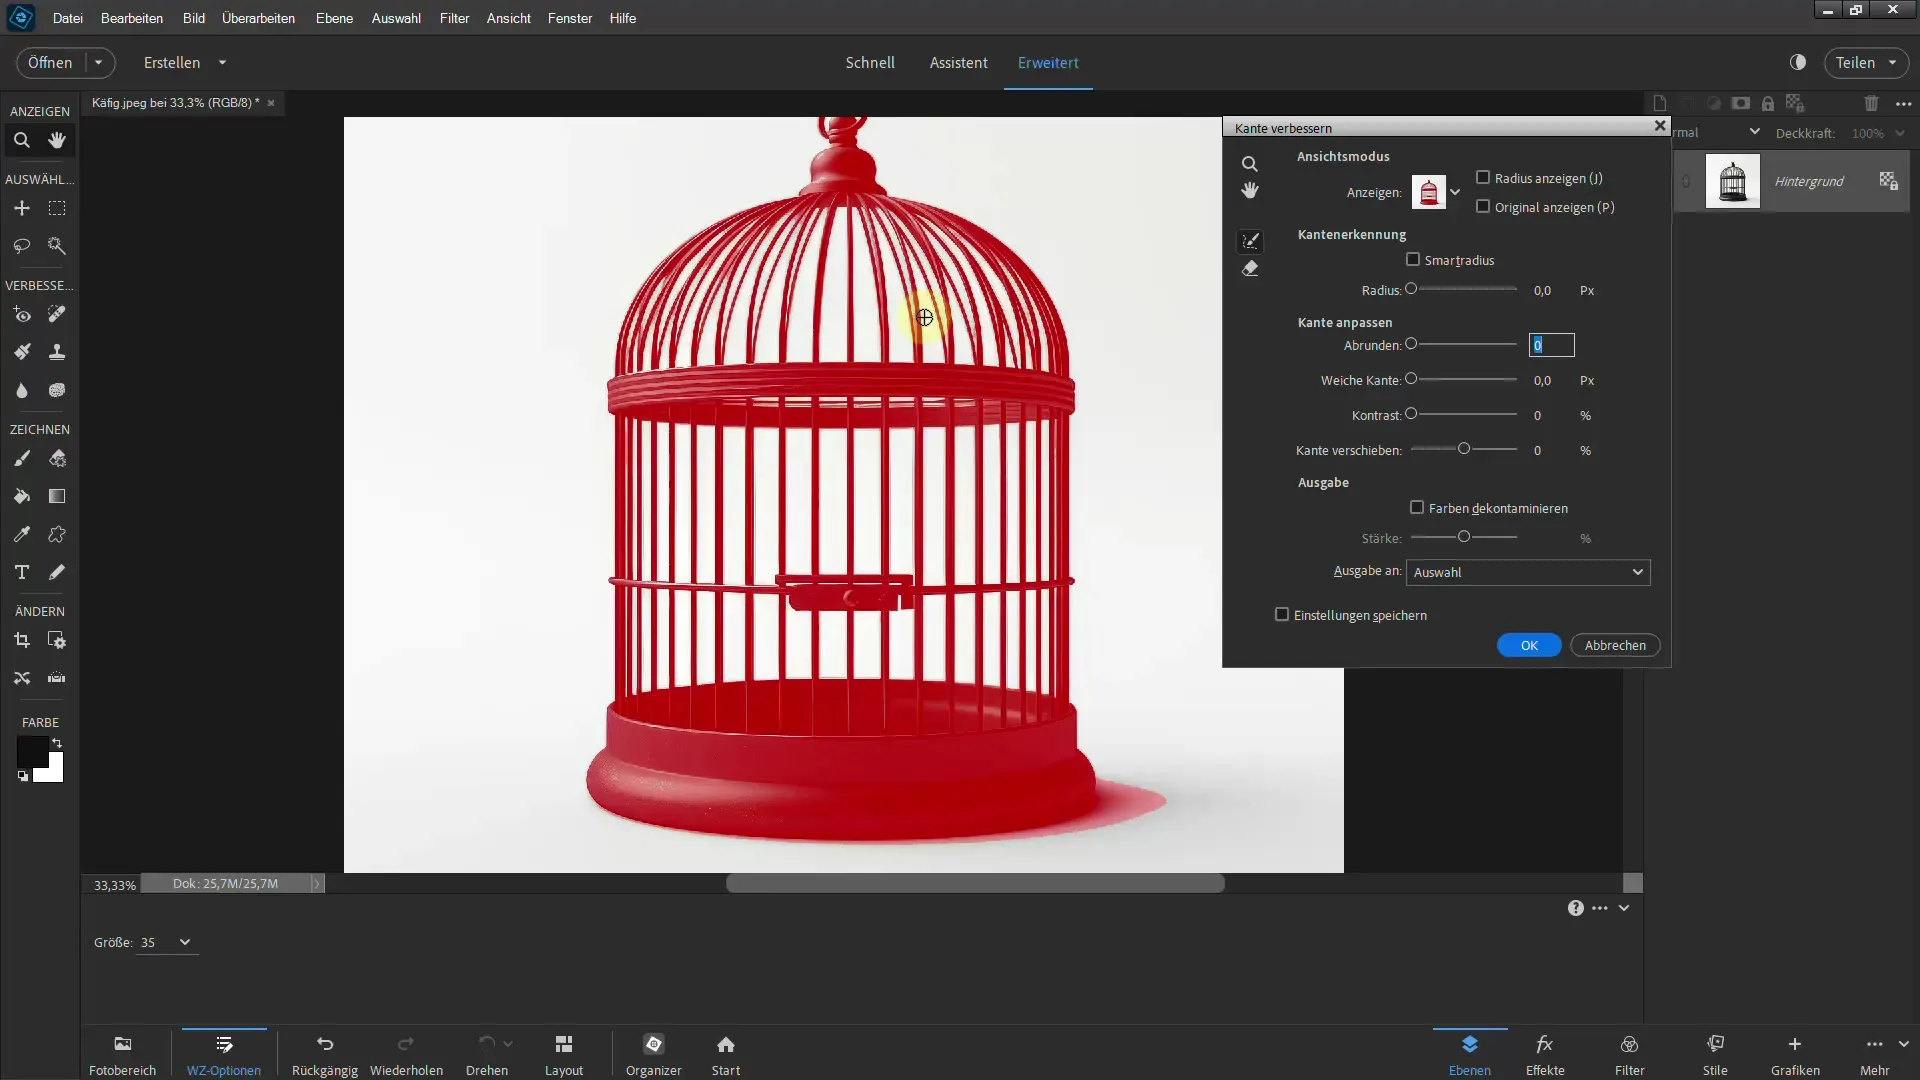Image resolution: width=1920 pixels, height=1080 pixels.
Task: Click the Hand tool icon
Action: 57,140
